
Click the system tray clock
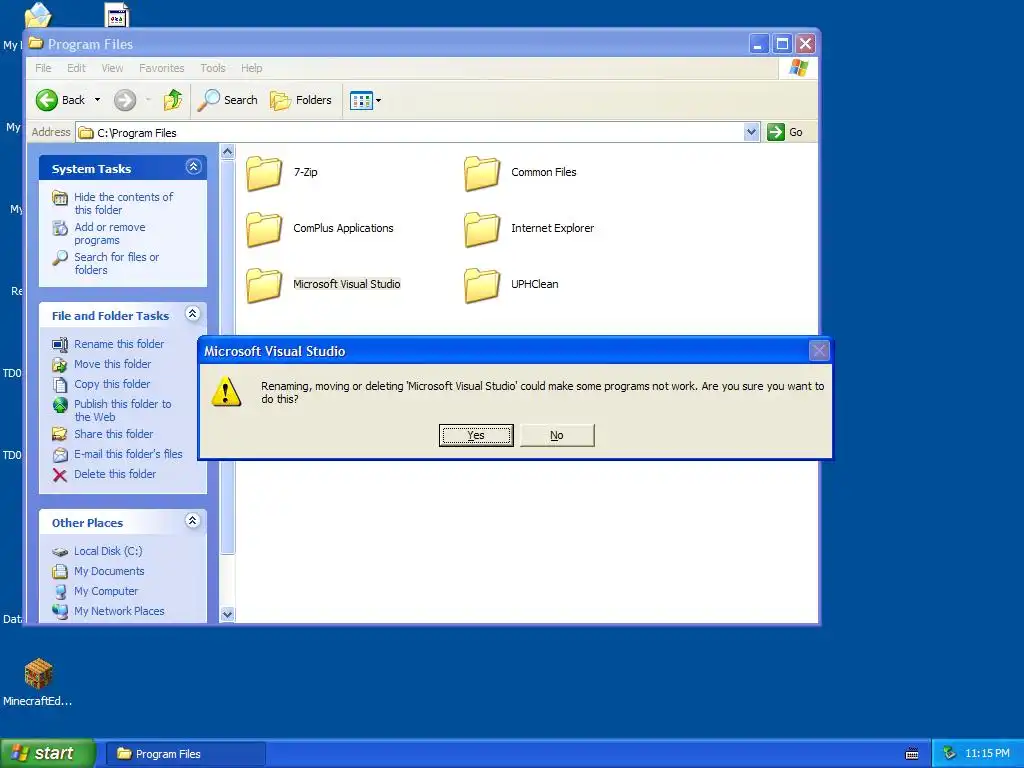(x=987, y=754)
